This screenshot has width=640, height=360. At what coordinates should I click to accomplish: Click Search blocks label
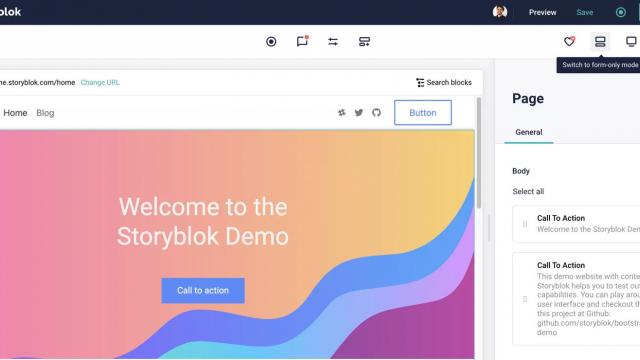click(x=449, y=82)
